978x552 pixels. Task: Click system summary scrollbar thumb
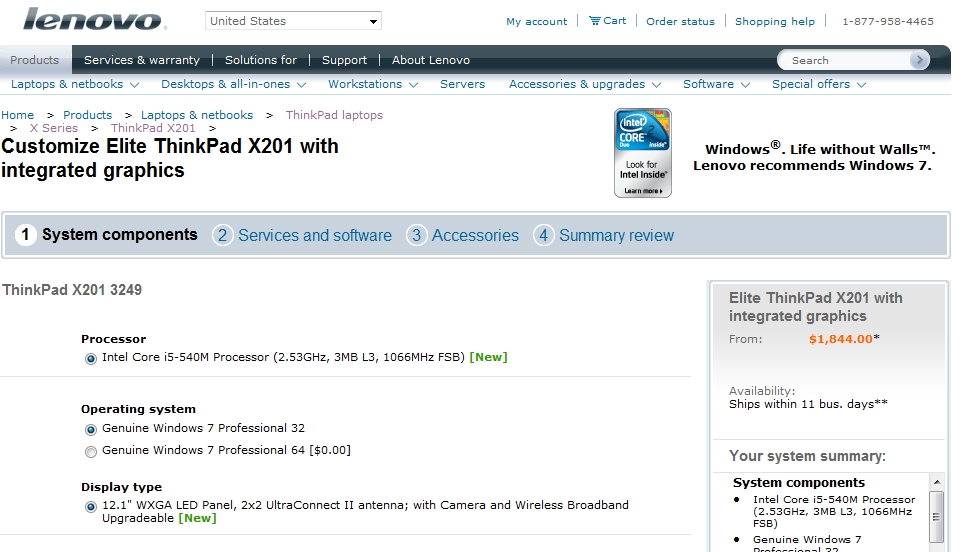click(936, 516)
